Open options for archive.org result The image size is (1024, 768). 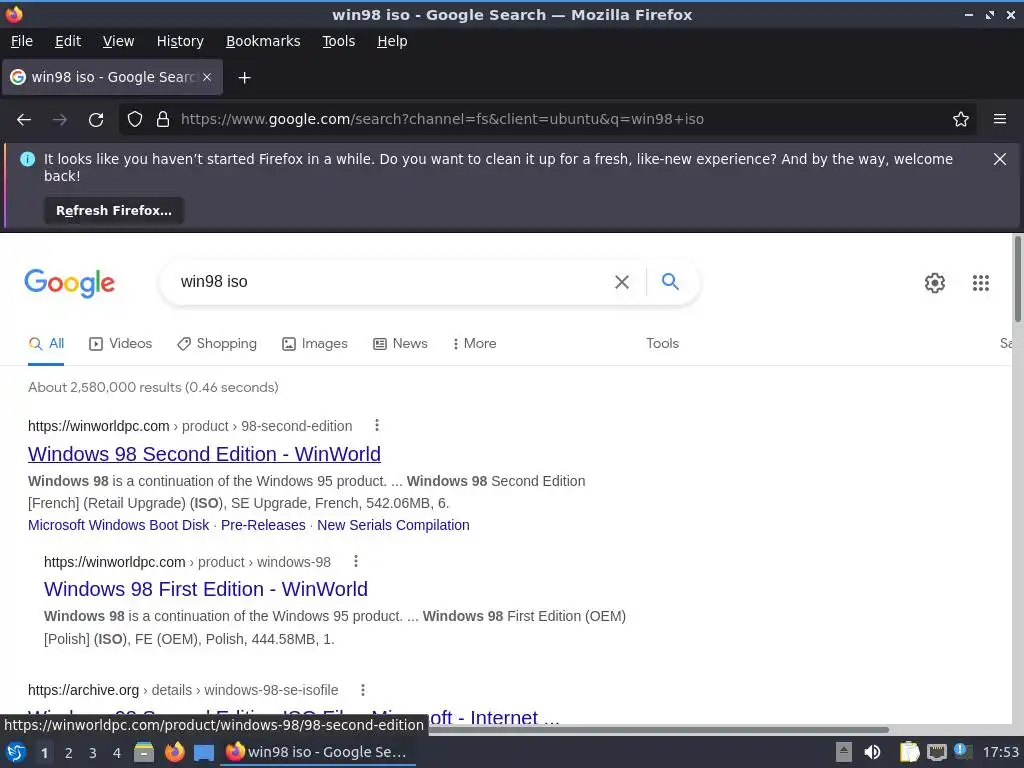coord(363,690)
